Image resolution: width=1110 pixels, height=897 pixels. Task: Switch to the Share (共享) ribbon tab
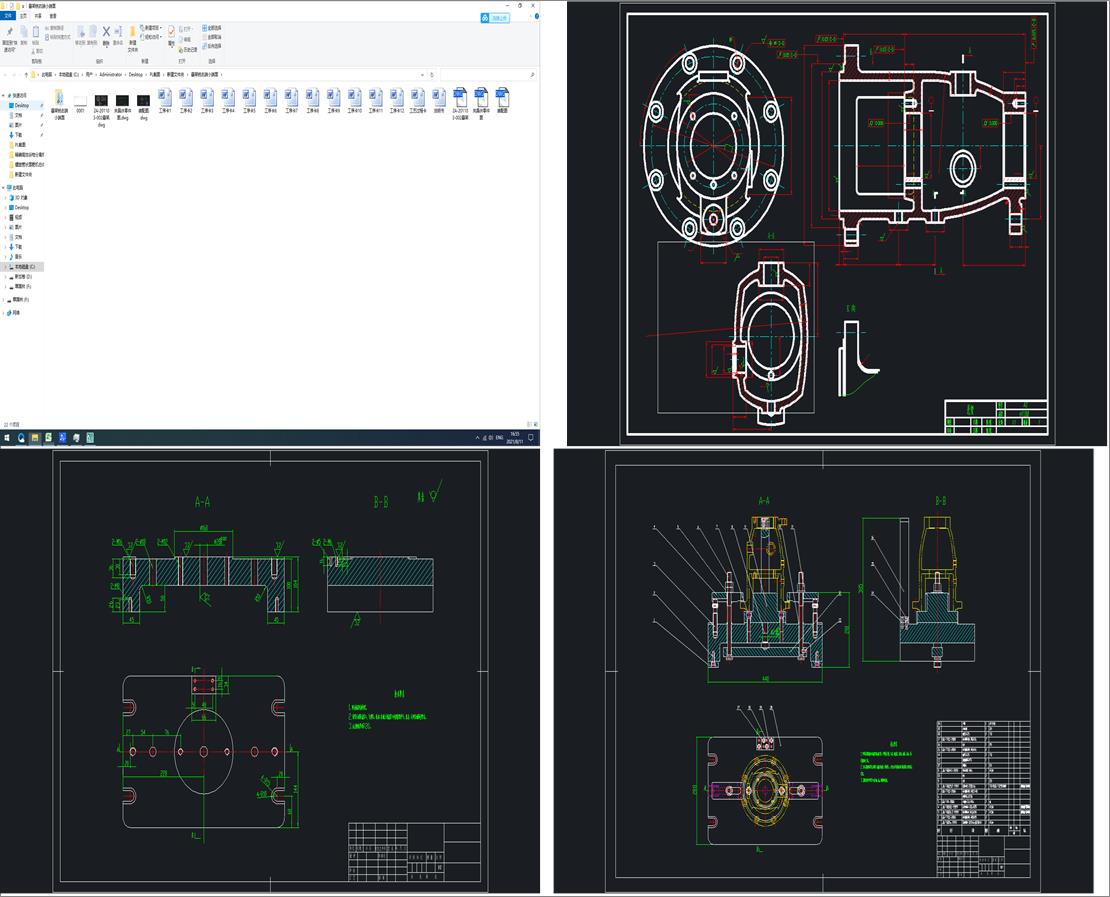click(38, 16)
